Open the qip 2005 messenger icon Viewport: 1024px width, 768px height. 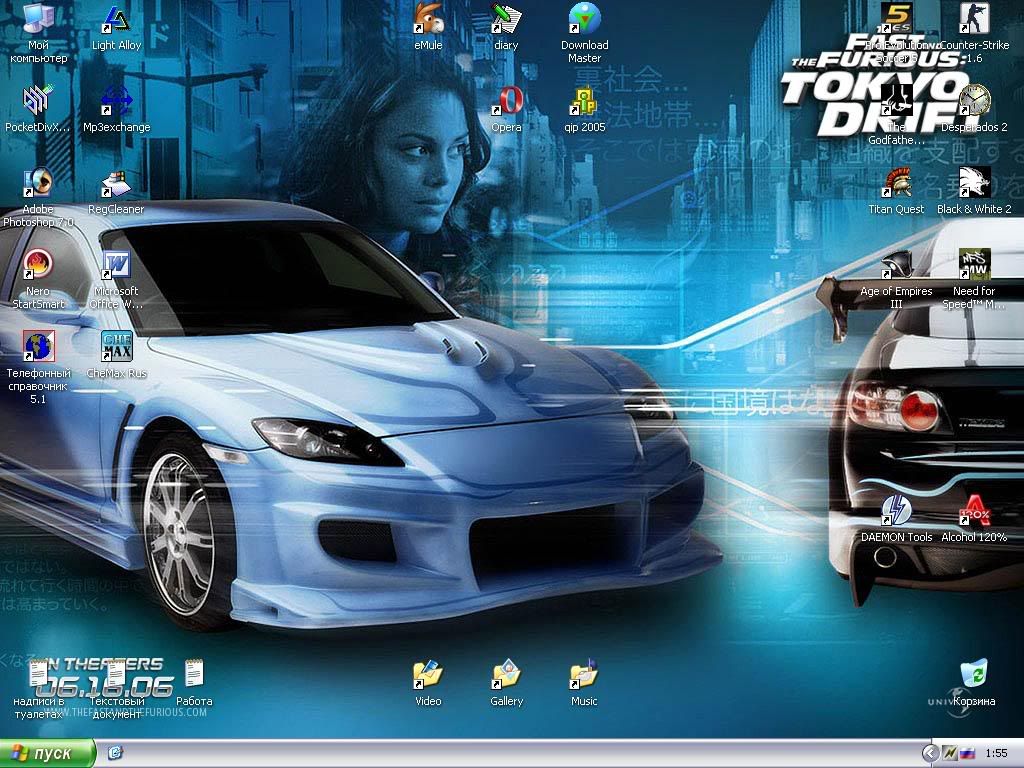(x=584, y=101)
